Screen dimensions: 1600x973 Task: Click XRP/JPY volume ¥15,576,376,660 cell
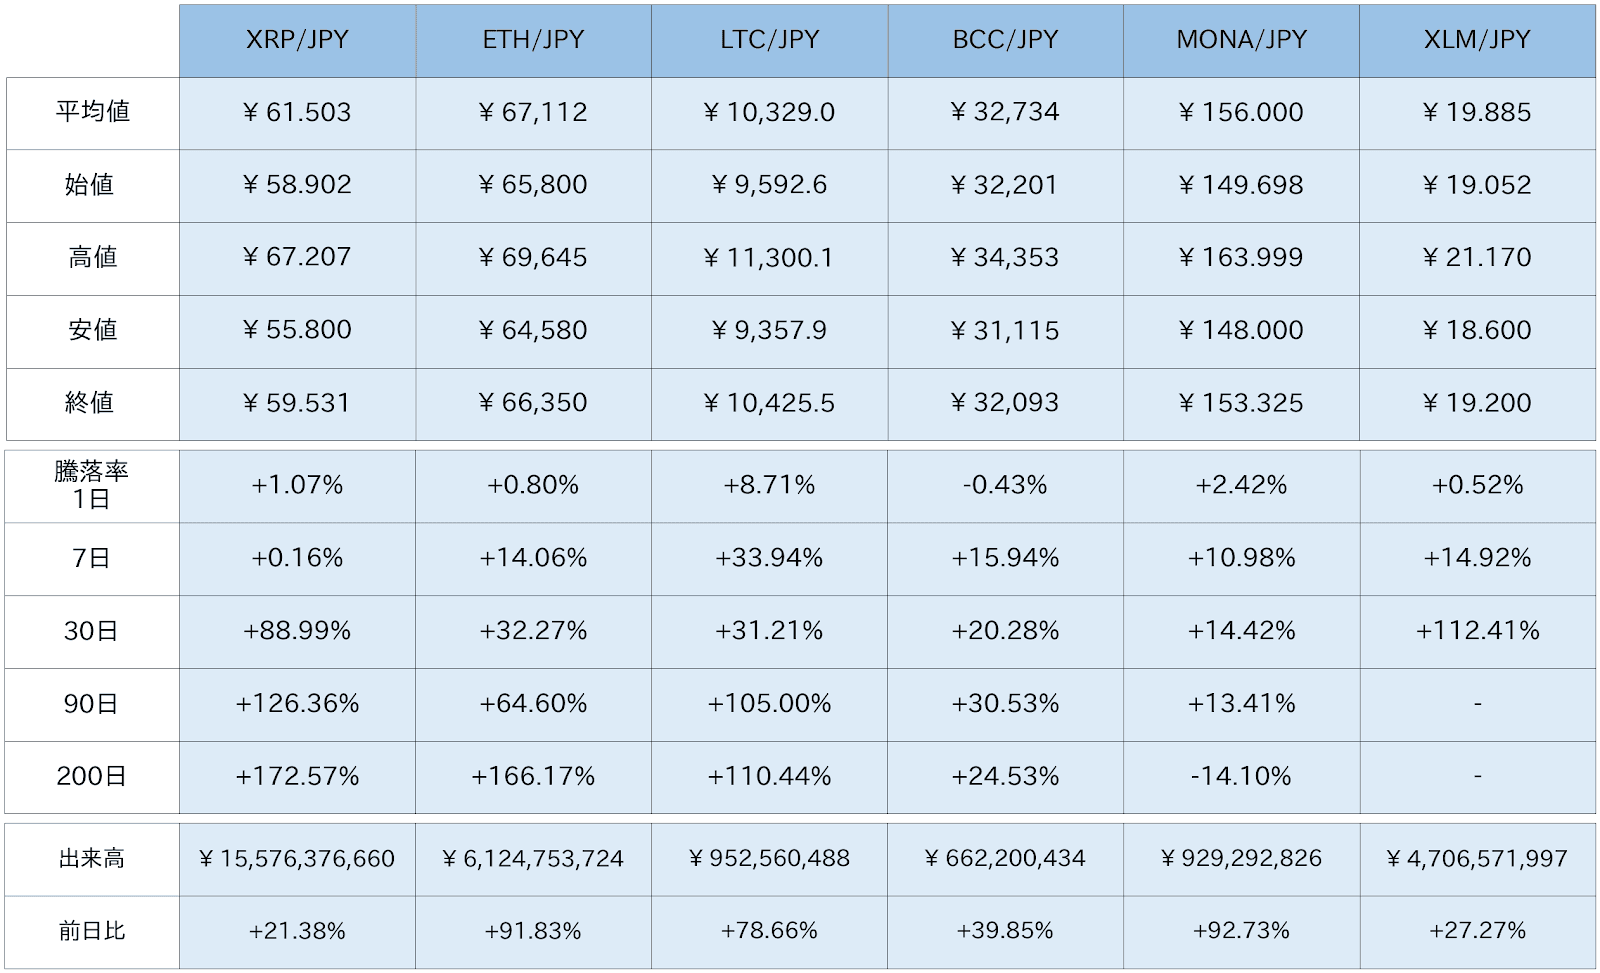(x=297, y=859)
